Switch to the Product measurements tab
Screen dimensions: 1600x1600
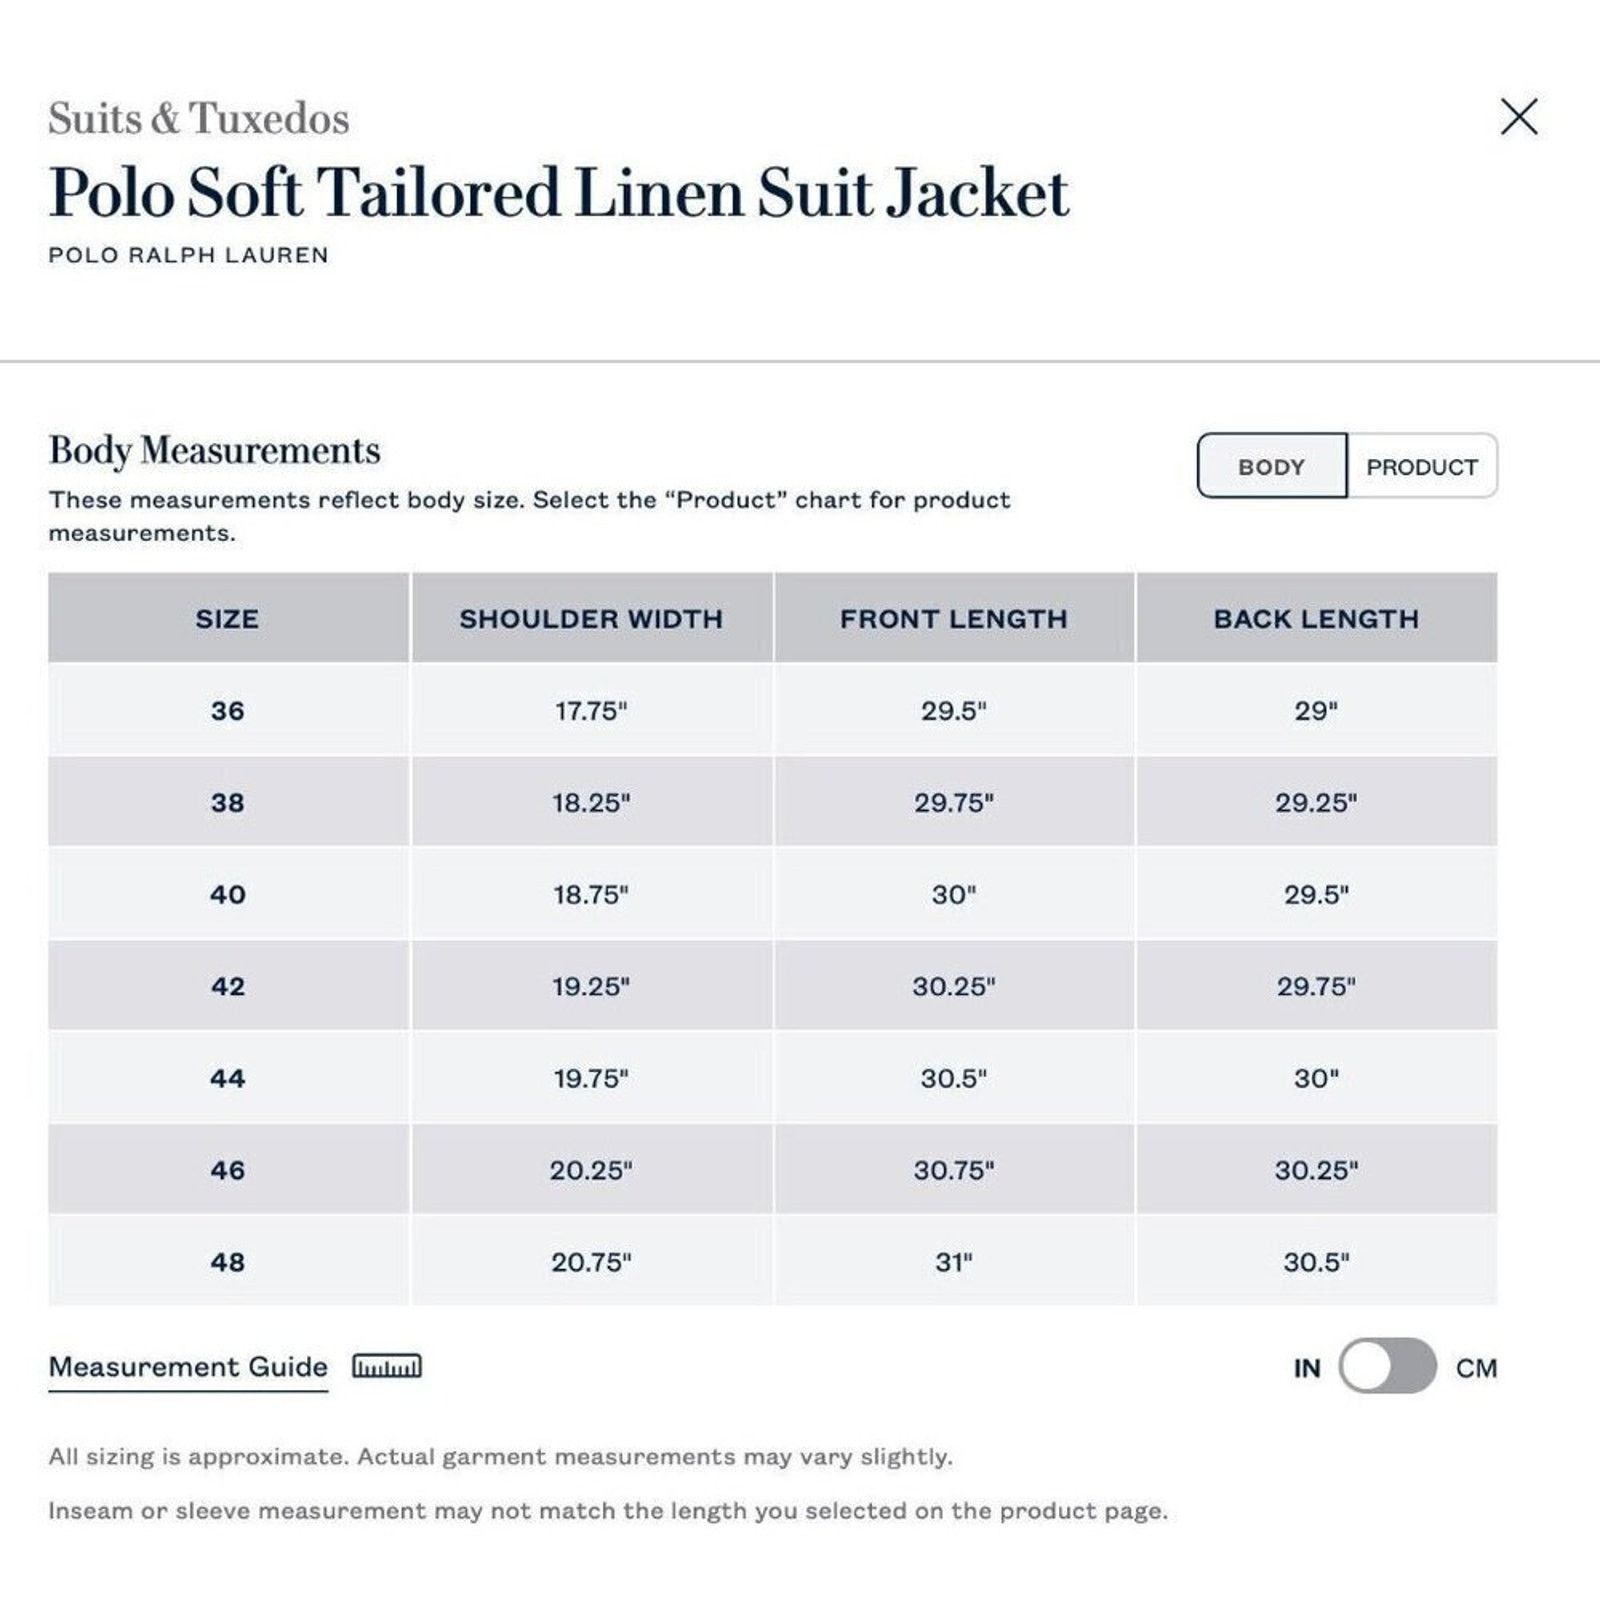point(1422,466)
